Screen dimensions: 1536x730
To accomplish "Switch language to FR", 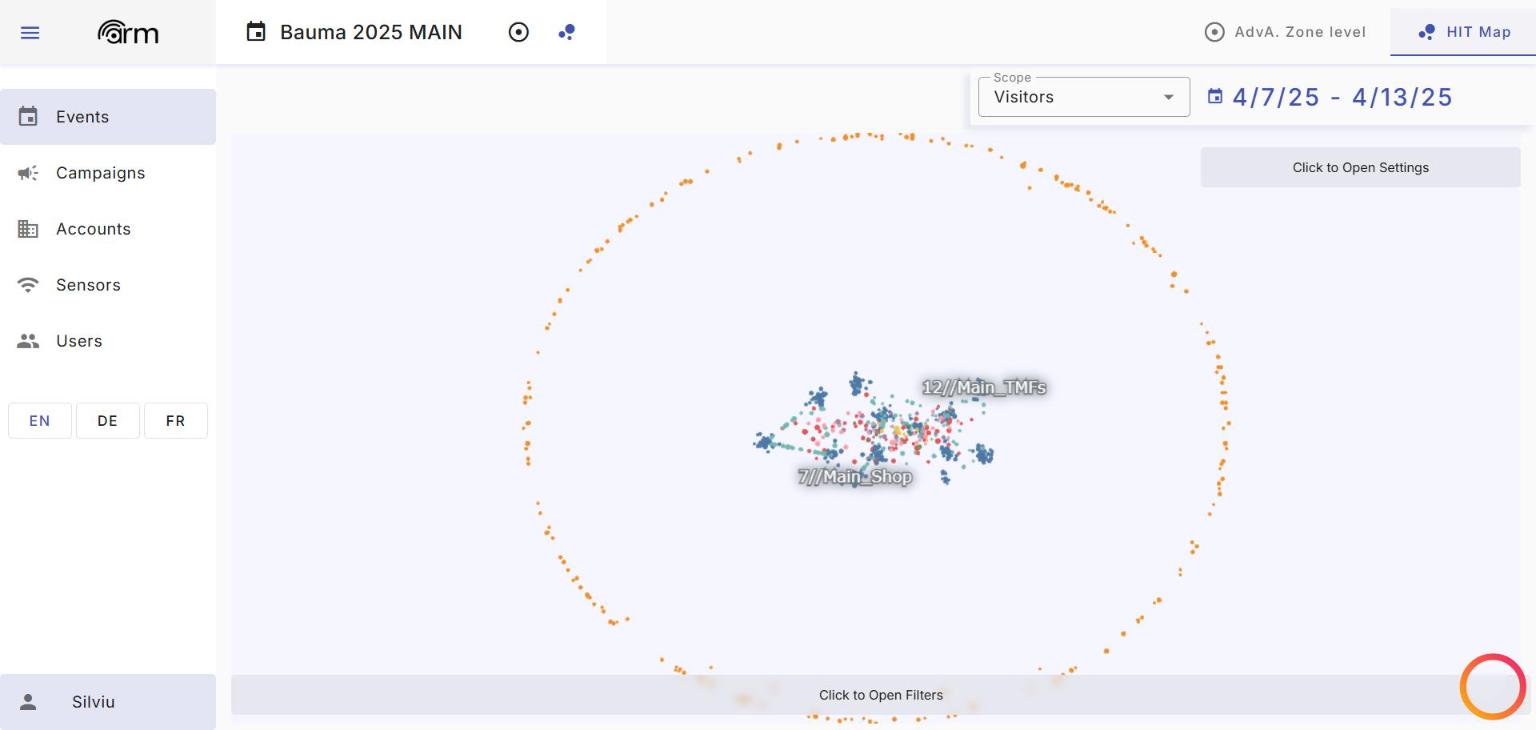I will pyautogui.click(x=176, y=421).
